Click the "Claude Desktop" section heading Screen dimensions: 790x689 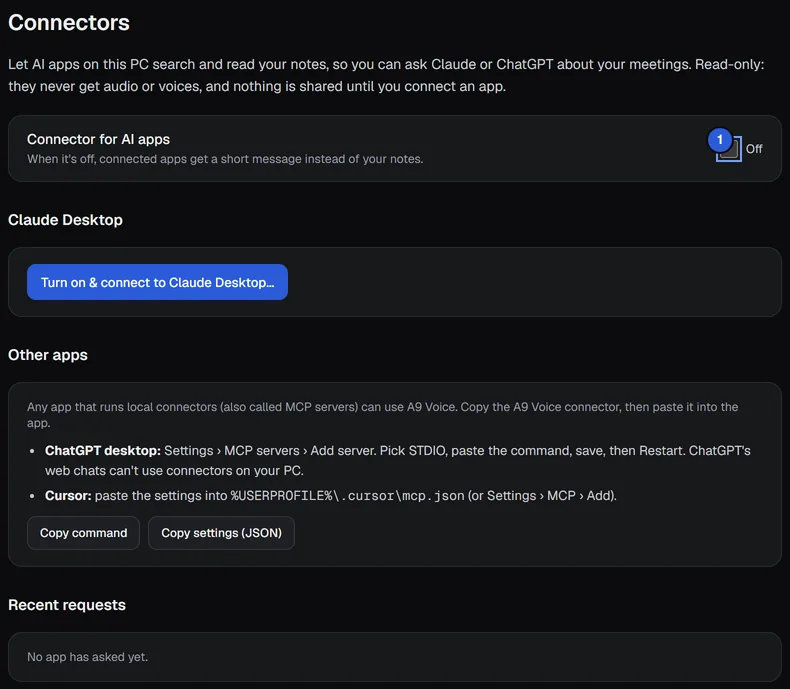65,220
